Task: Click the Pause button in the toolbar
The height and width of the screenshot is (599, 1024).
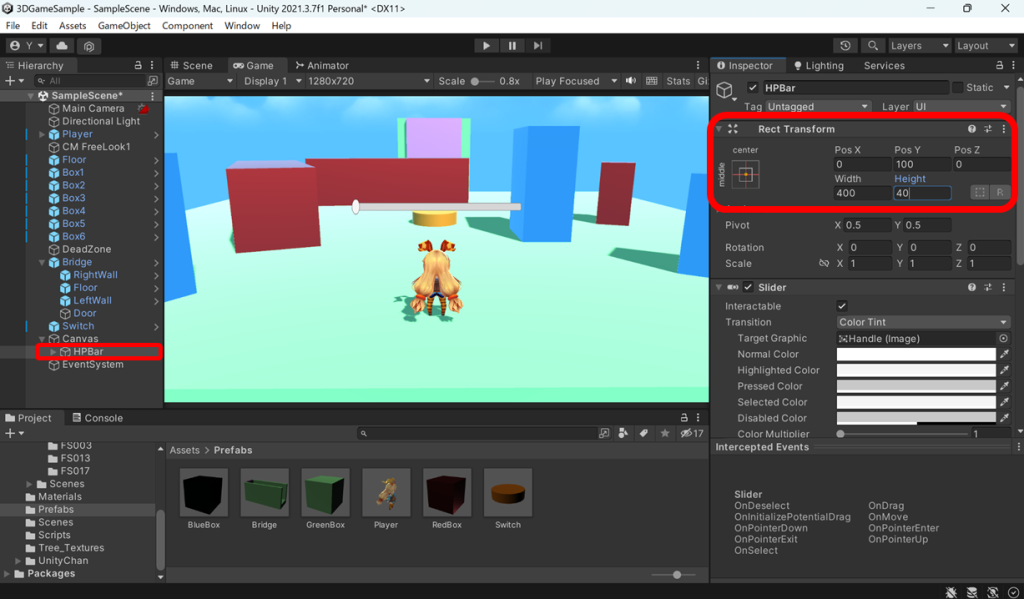Action: click(512, 45)
